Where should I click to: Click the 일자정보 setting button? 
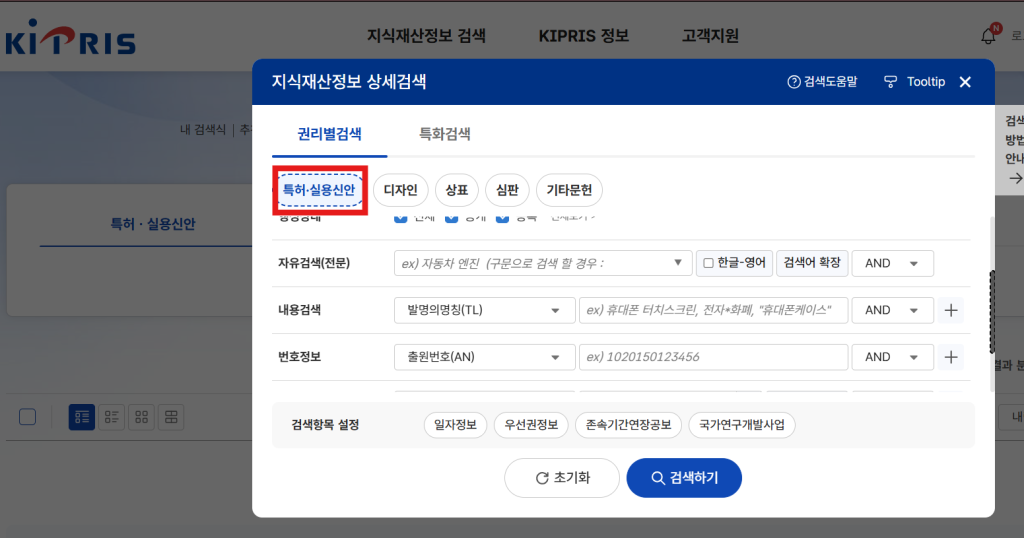coord(455,425)
